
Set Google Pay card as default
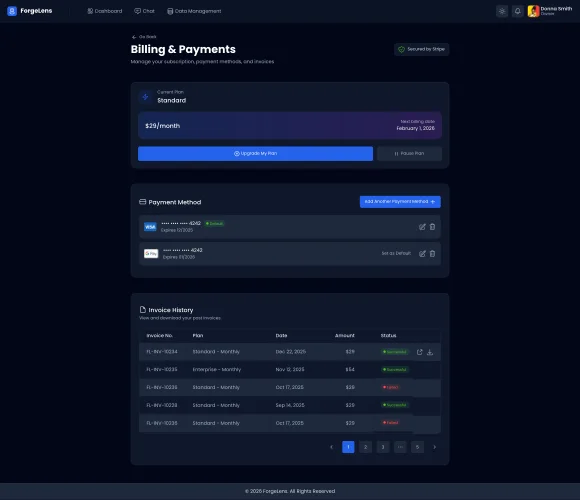(396, 253)
